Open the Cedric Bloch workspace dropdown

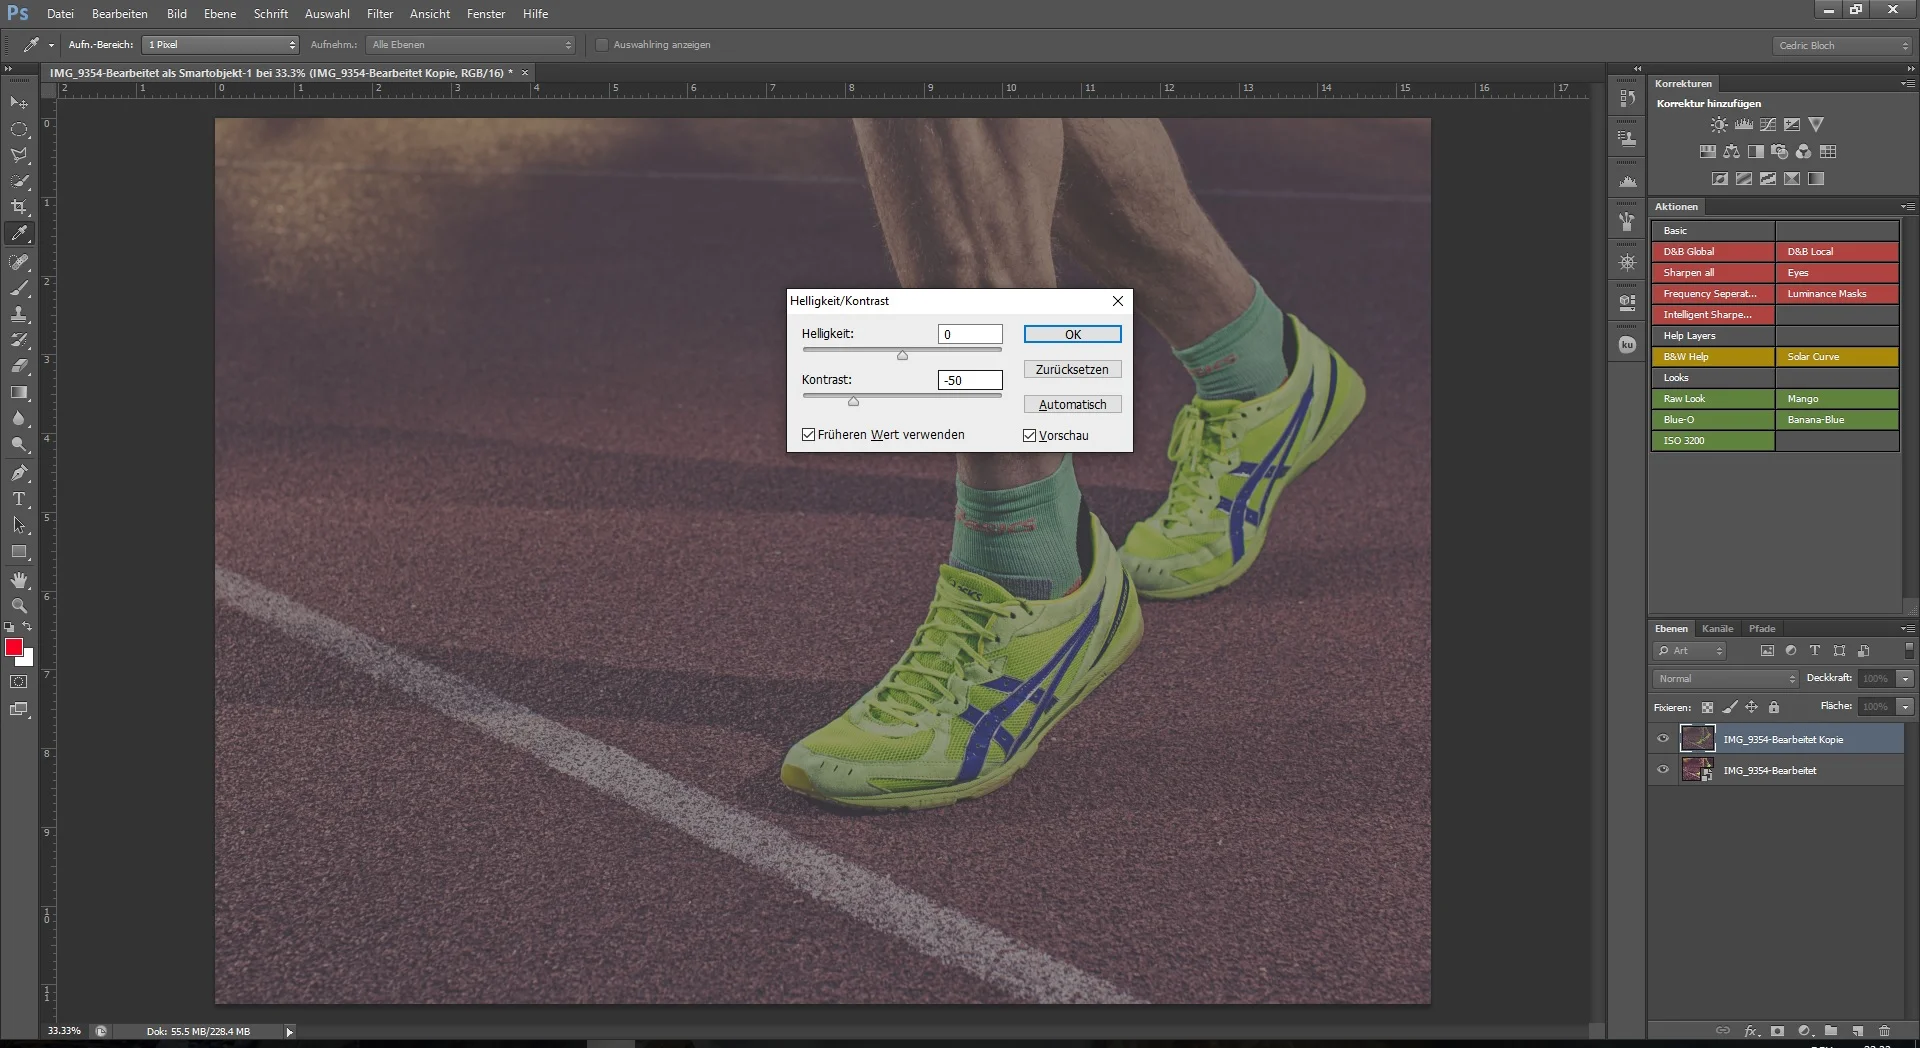click(1842, 46)
